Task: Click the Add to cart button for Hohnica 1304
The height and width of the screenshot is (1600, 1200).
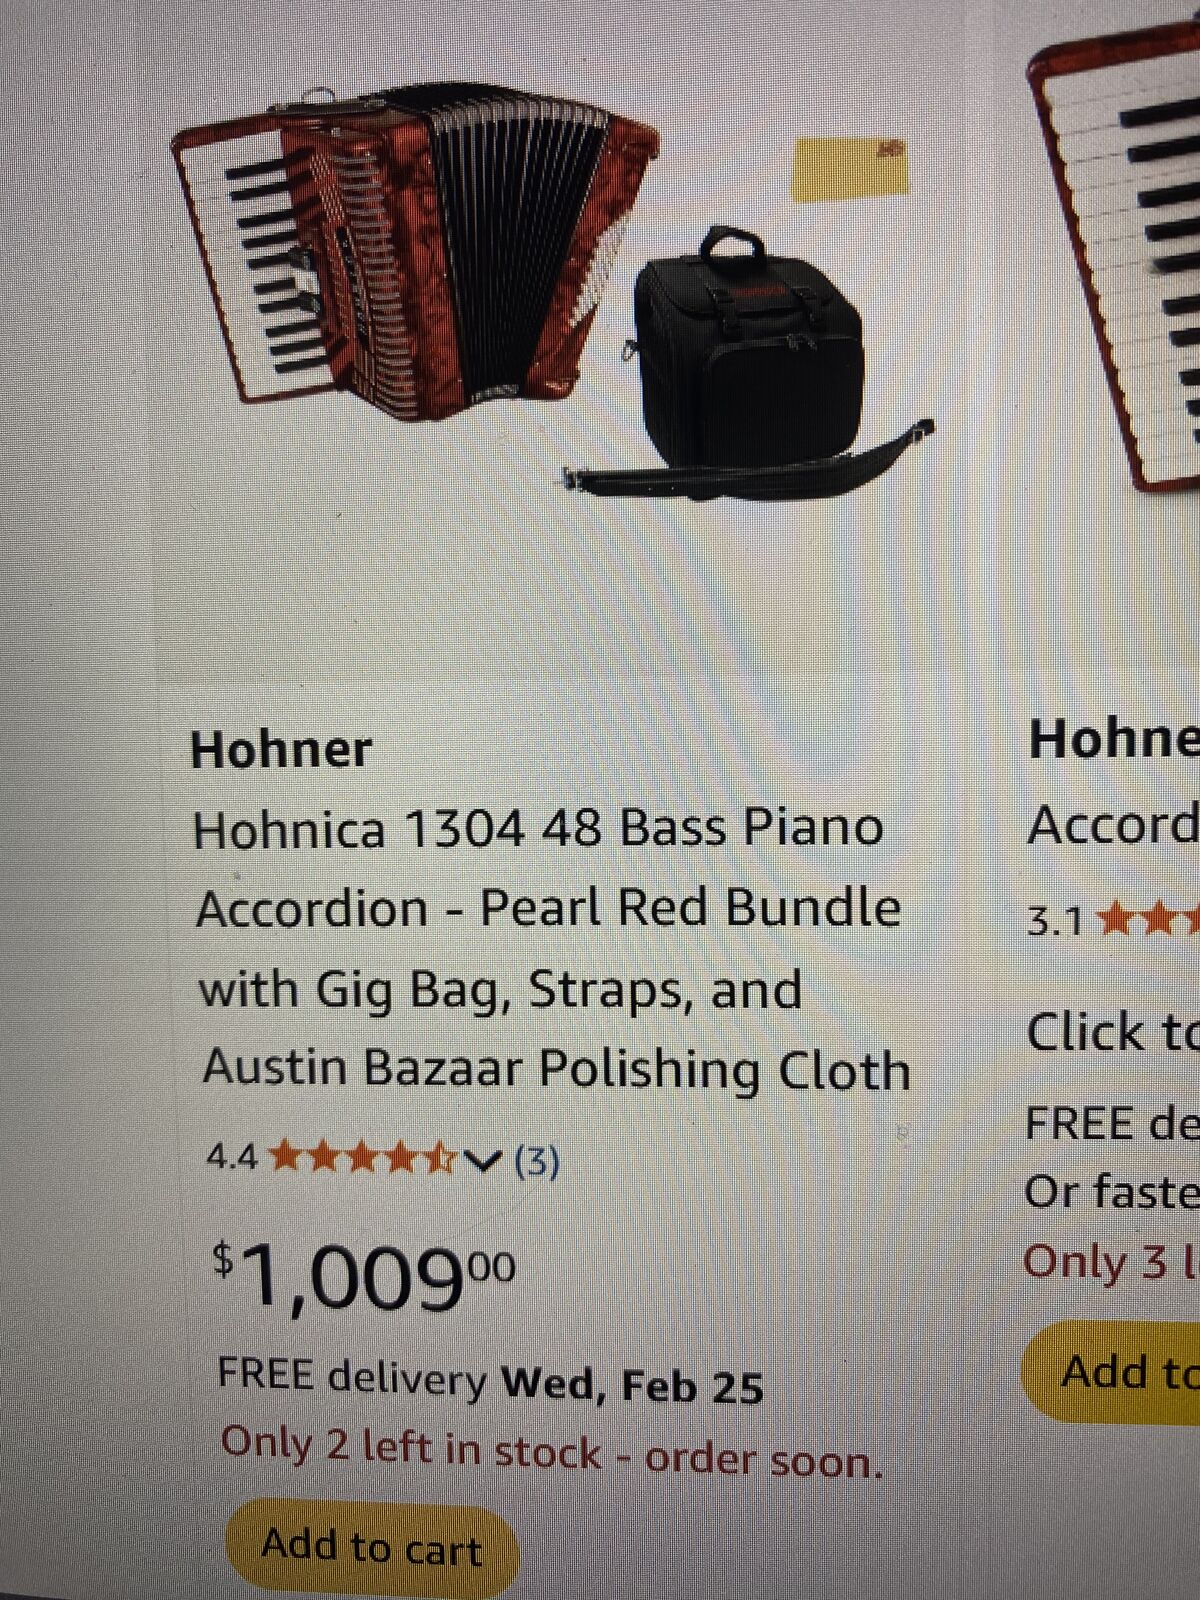Action: (372, 1547)
